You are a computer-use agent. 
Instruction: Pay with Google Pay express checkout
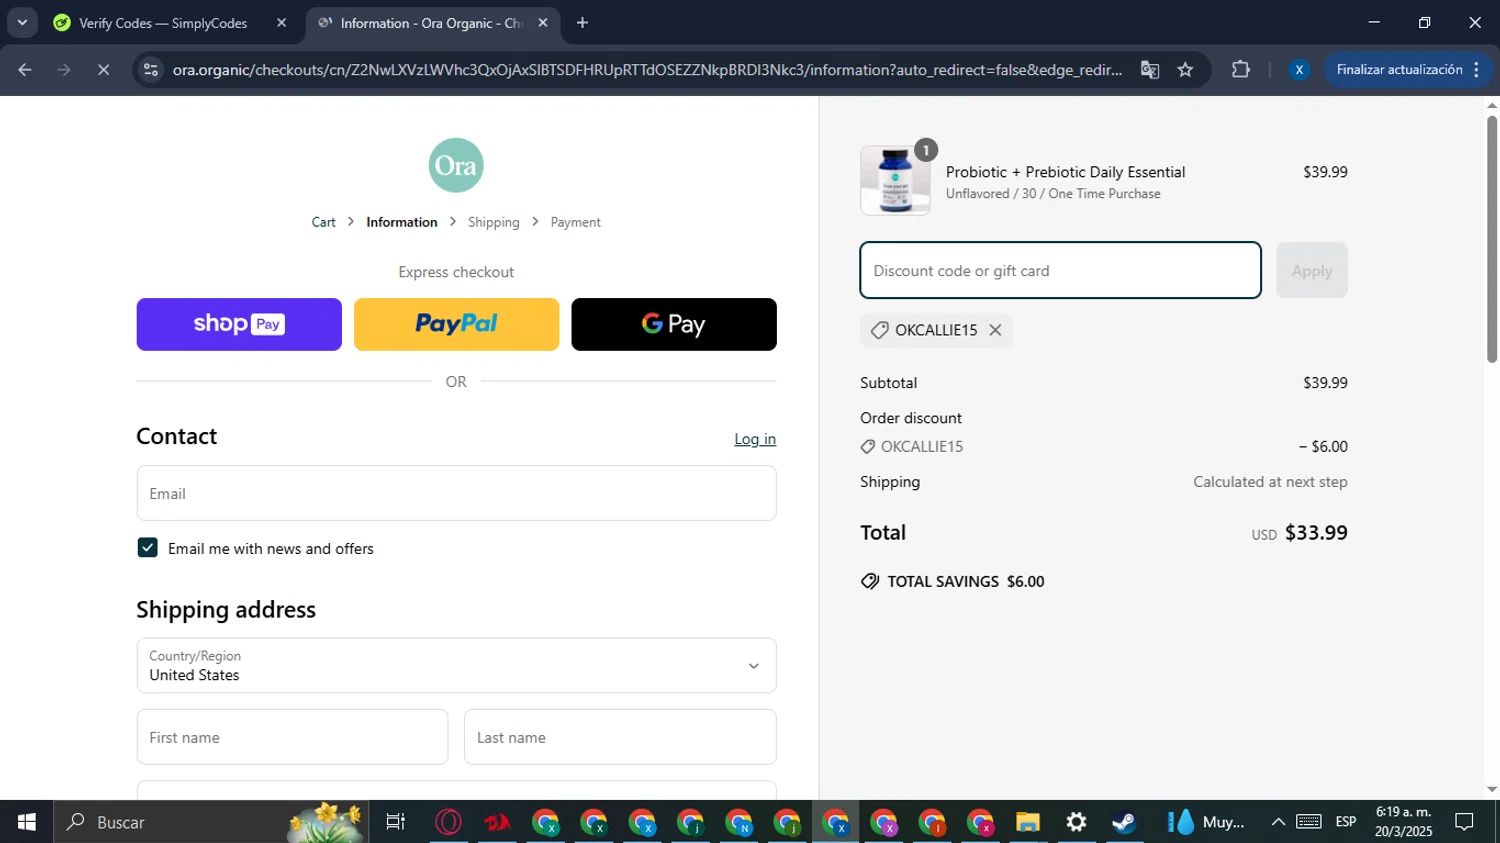click(674, 324)
